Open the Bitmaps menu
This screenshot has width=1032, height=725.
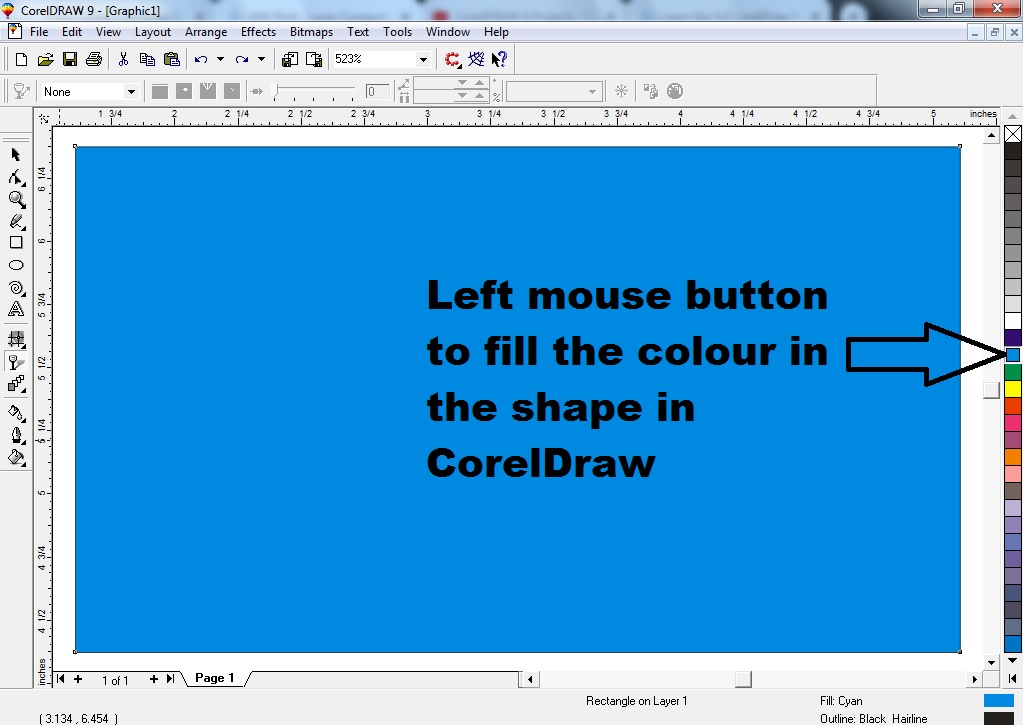coord(311,32)
